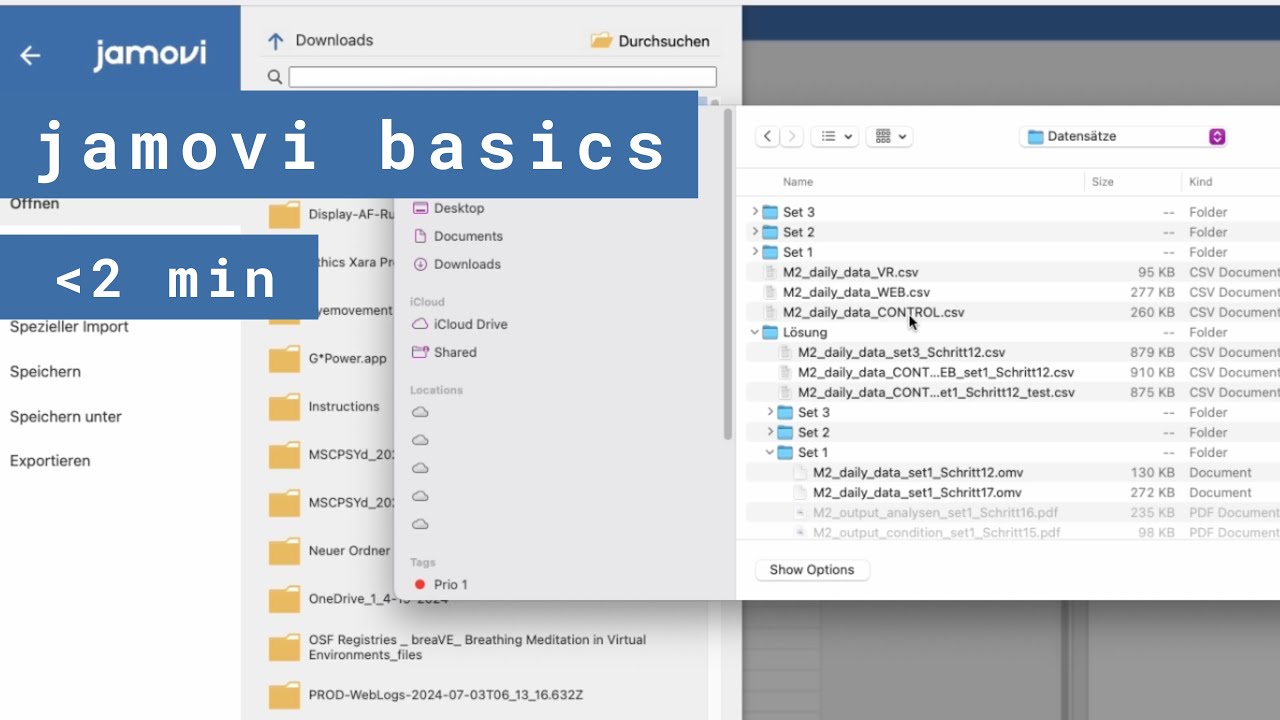The height and width of the screenshot is (720, 1280).
Task: Select Speichern menu entry
Action: coord(45,371)
